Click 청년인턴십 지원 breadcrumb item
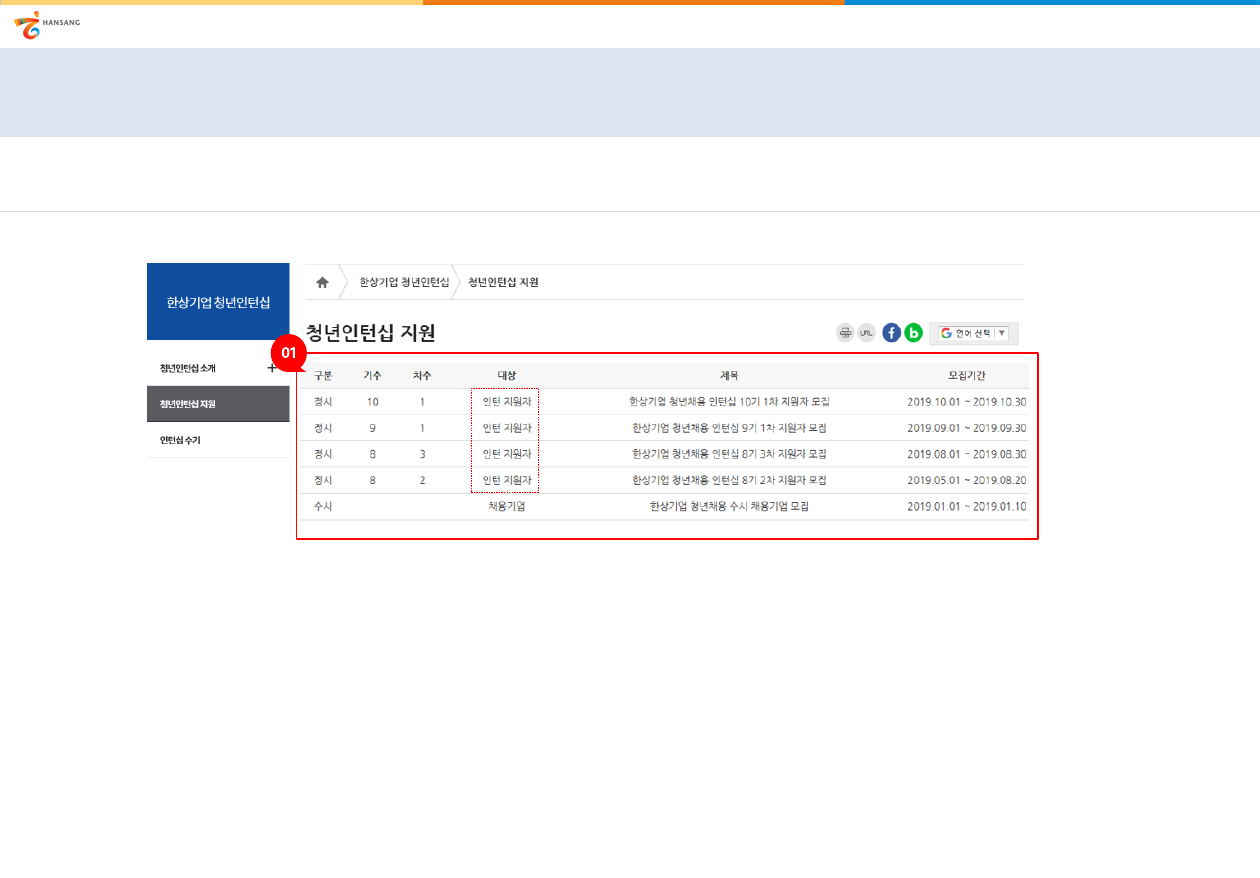Image resolution: width=1260 pixels, height=878 pixels. 503,283
